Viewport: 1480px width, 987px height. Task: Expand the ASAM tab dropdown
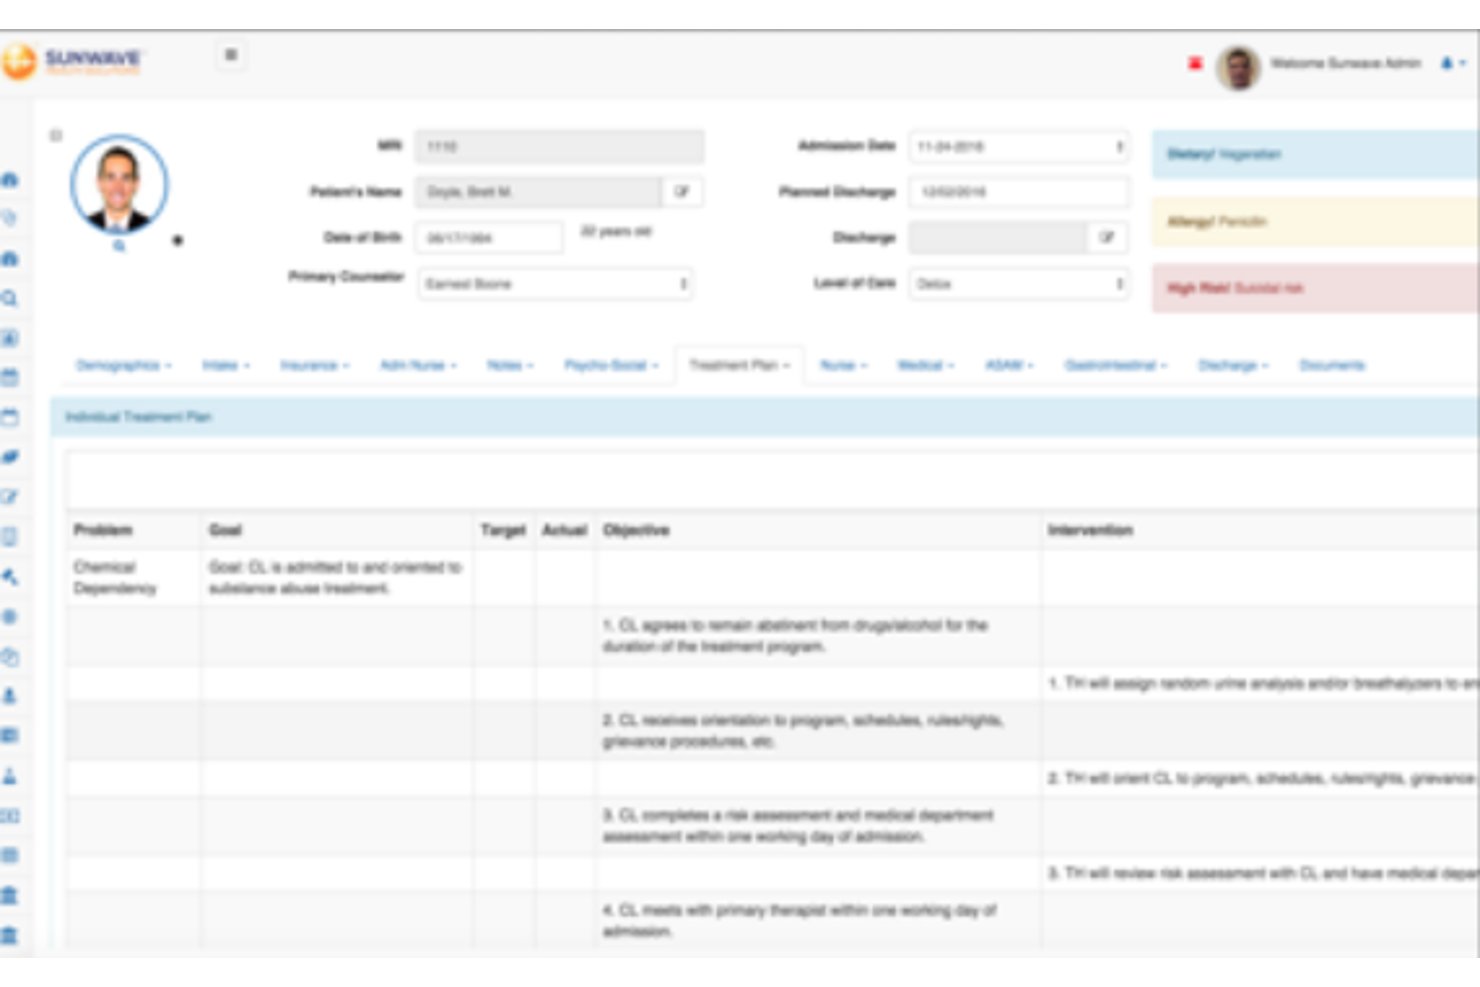1010,365
